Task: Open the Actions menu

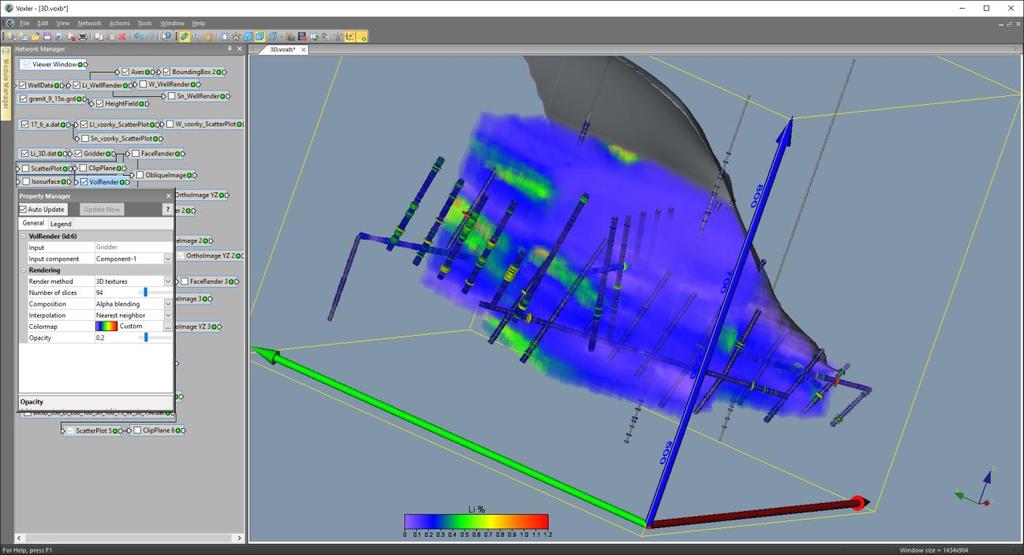Action: click(x=120, y=23)
